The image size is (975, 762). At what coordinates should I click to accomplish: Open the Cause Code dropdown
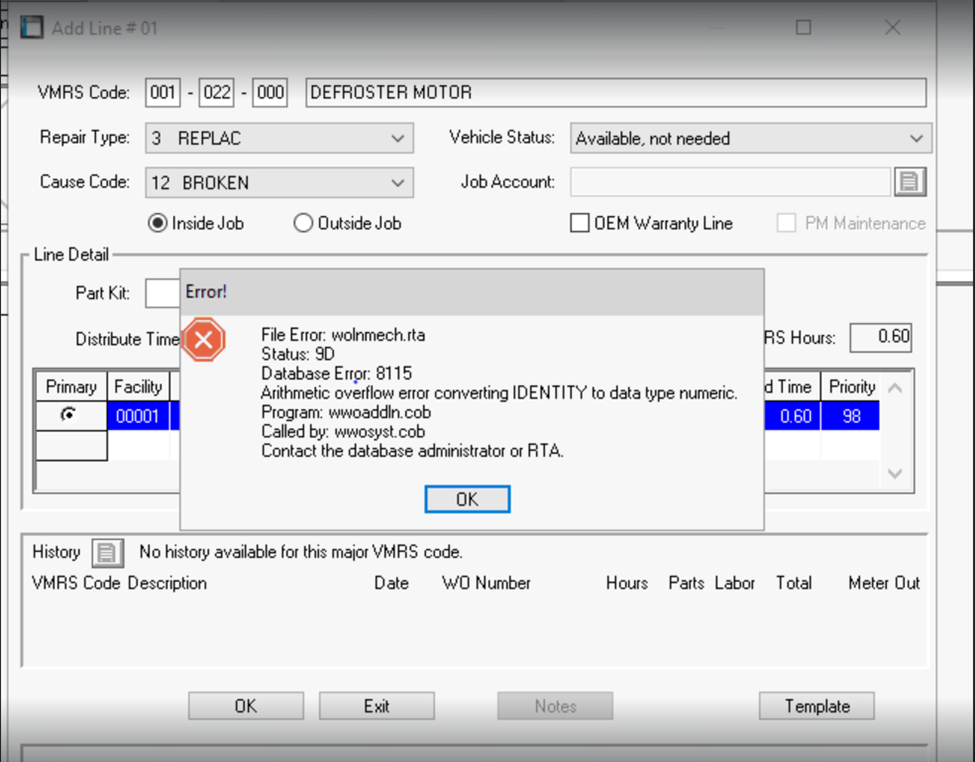[x=398, y=183]
